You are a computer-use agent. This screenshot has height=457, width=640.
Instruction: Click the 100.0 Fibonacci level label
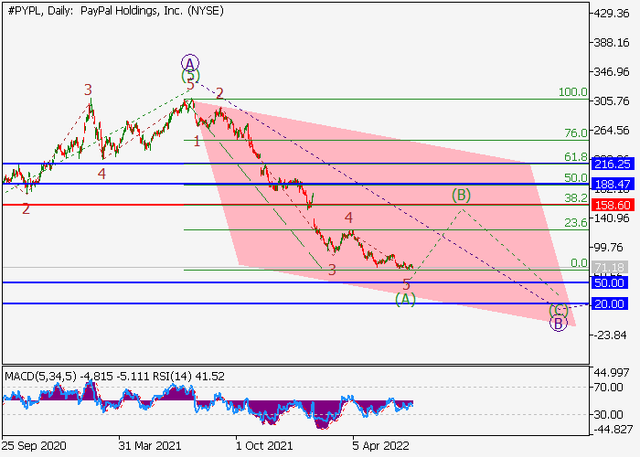point(572,92)
